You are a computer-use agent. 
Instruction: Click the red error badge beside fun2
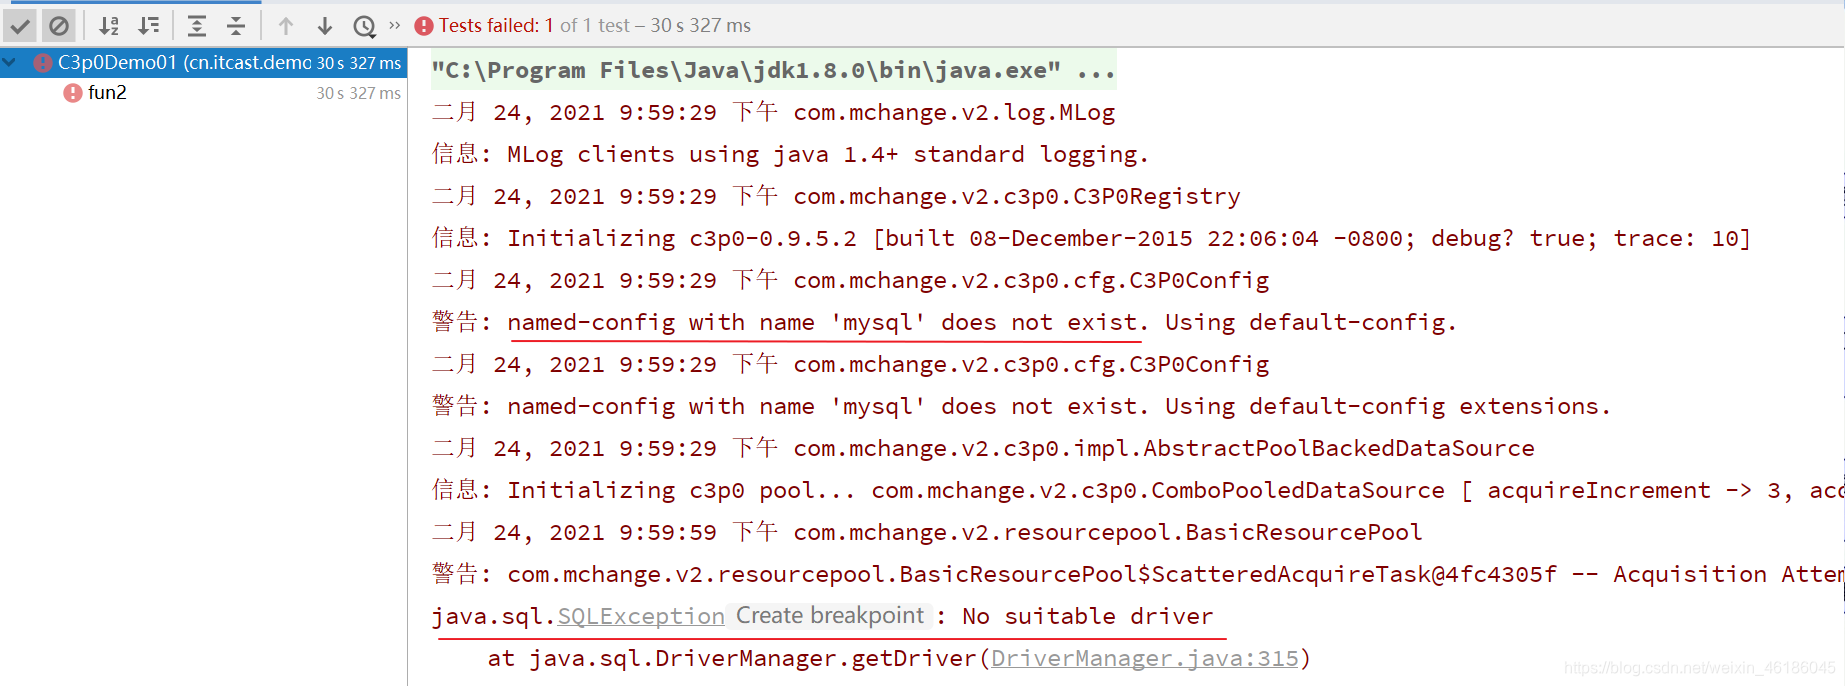point(71,93)
